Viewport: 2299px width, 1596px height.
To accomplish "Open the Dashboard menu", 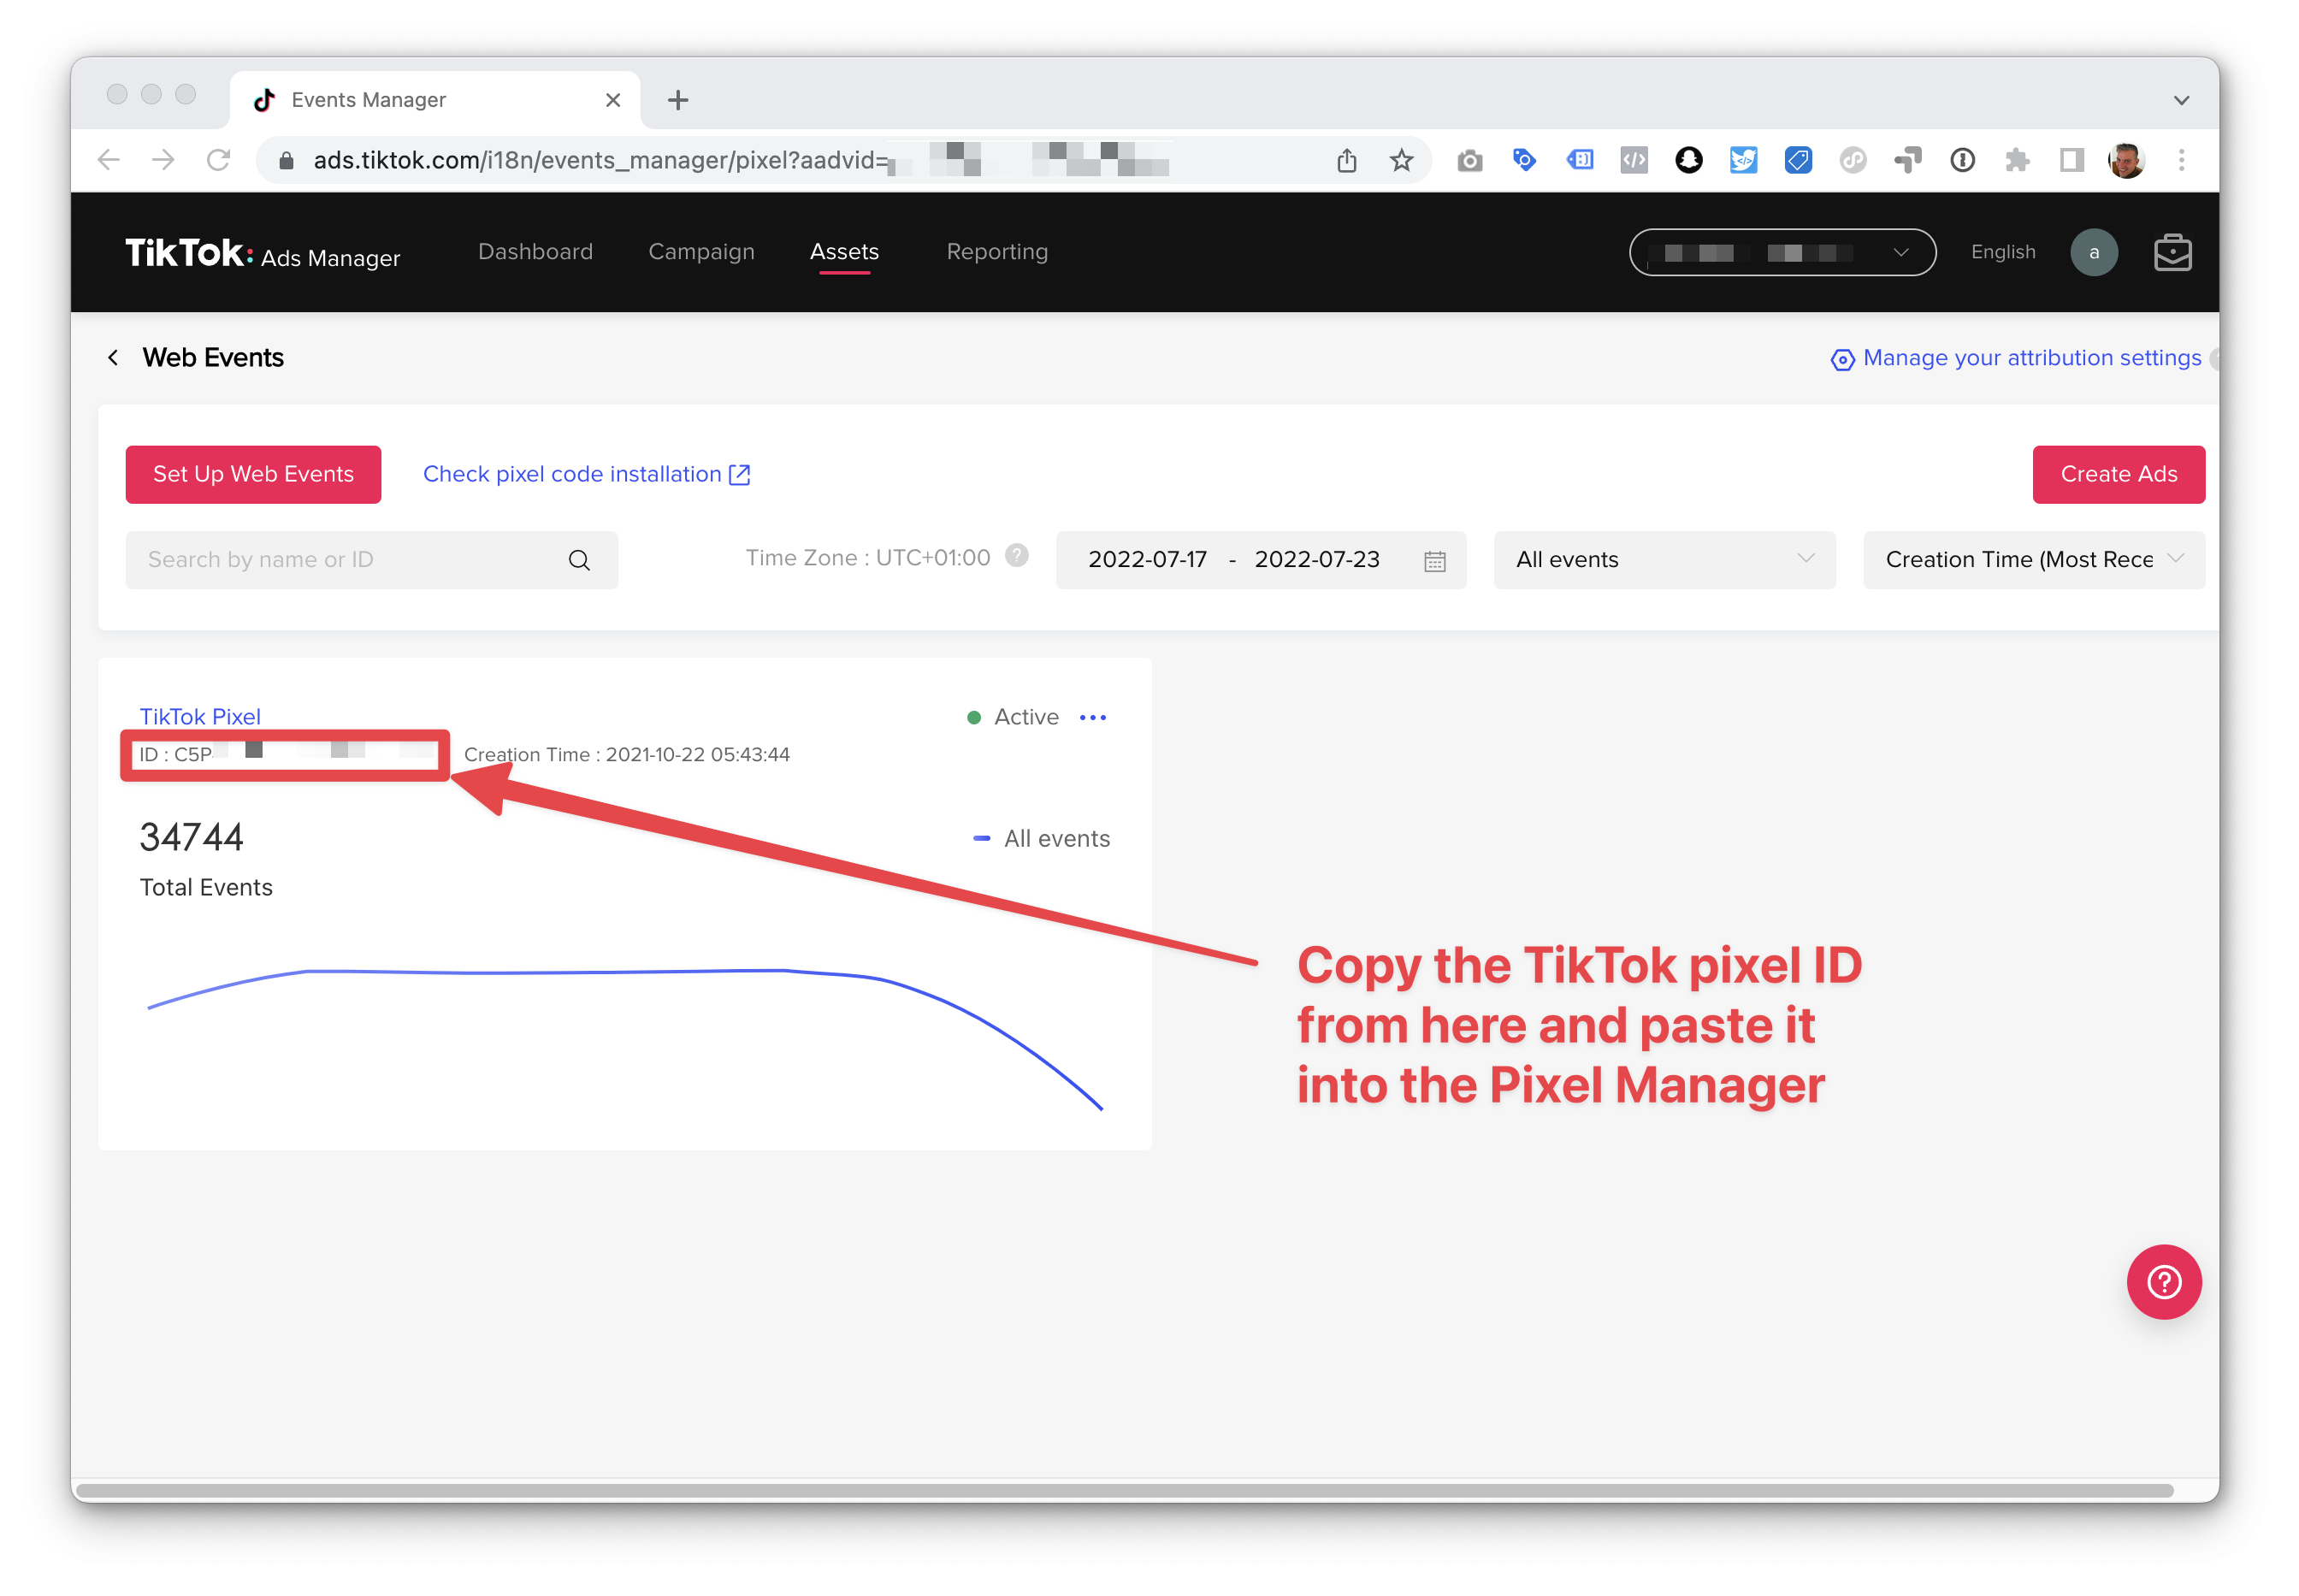I will pos(535,252).
